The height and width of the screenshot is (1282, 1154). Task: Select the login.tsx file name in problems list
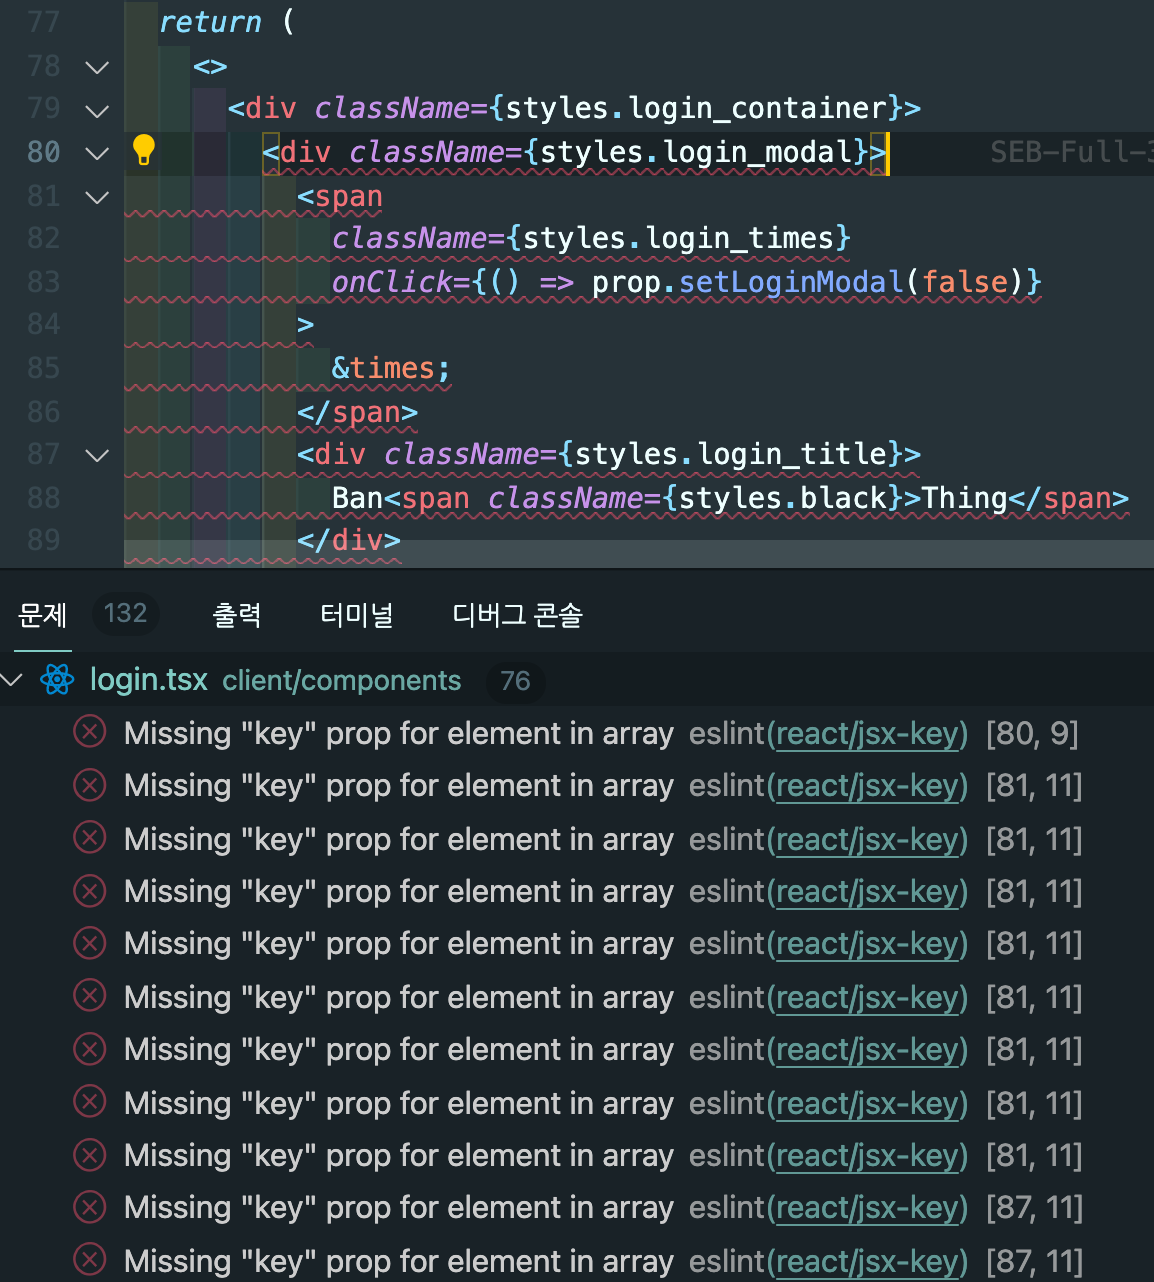(x=149, y=680)
